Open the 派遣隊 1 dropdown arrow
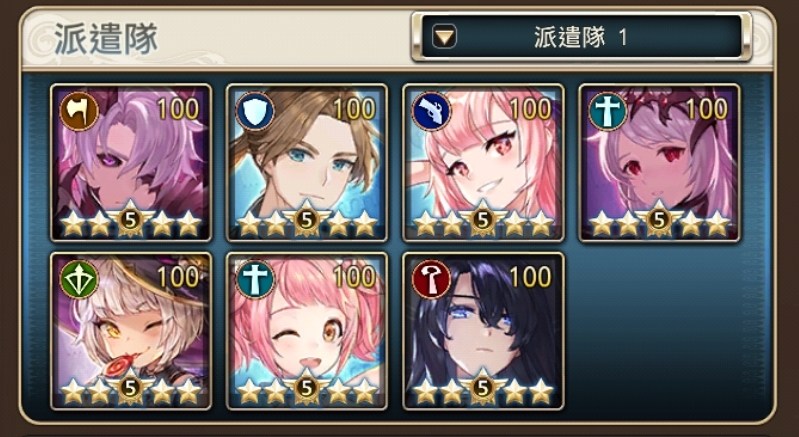This screenshot has height=437, width=799. pyautogui.click(x=444, y=37)
